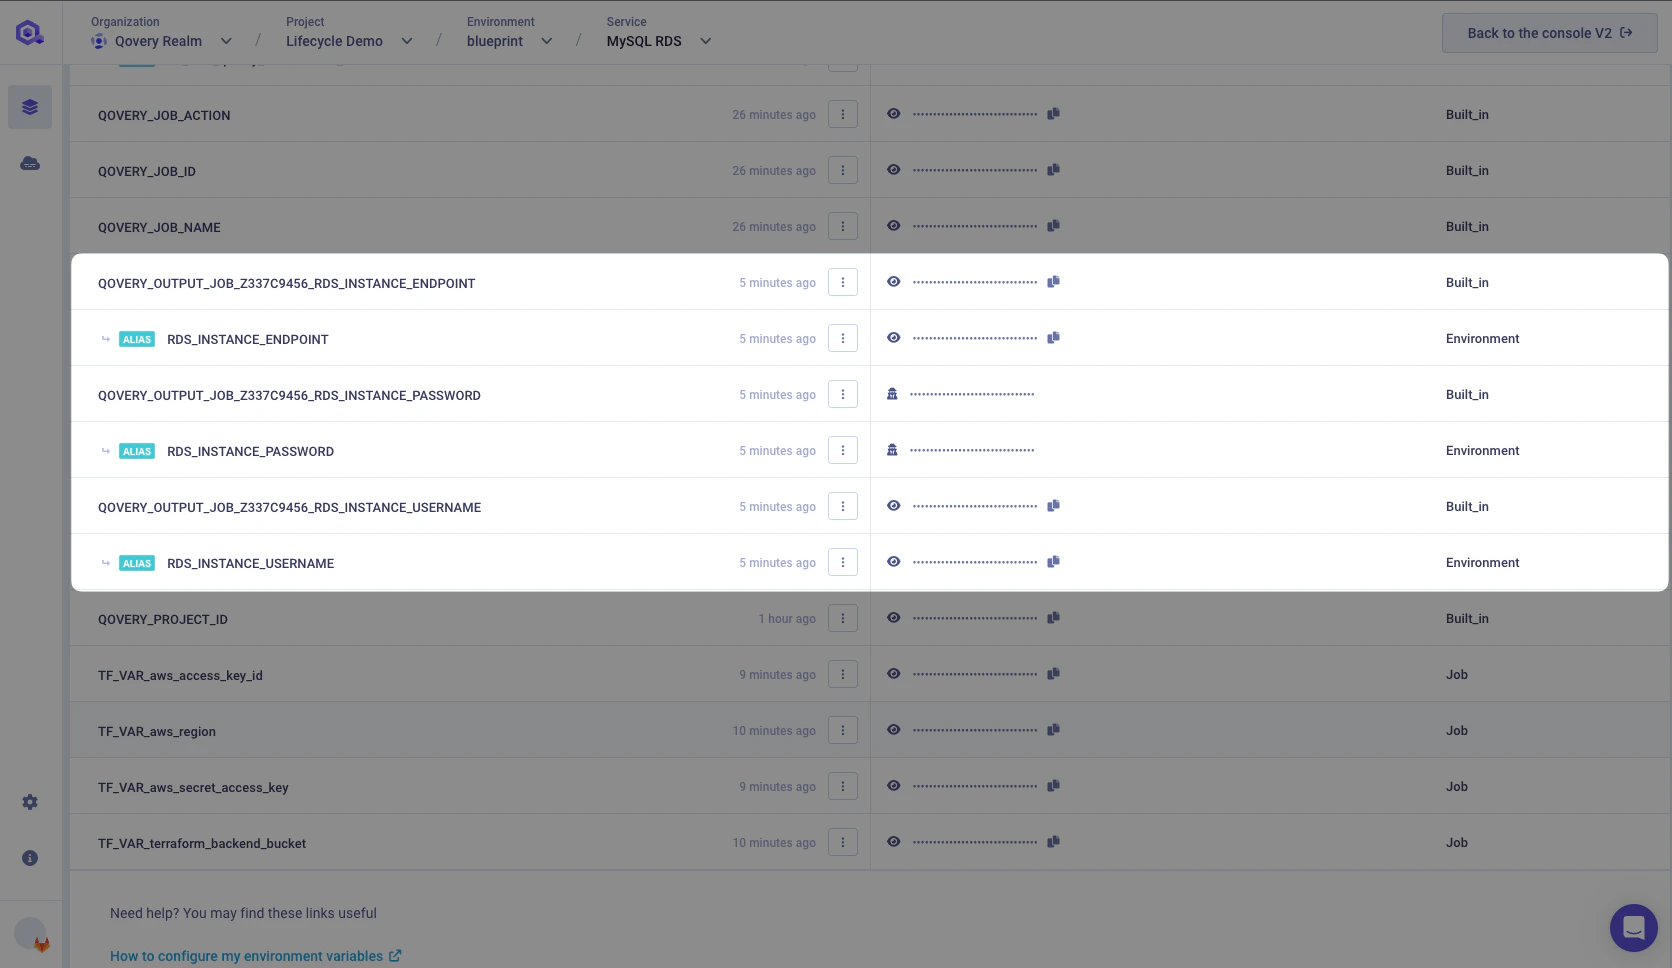1672x968 pixels.
Task: Click Back to the console V2 button
Action: click(1549, 33)
